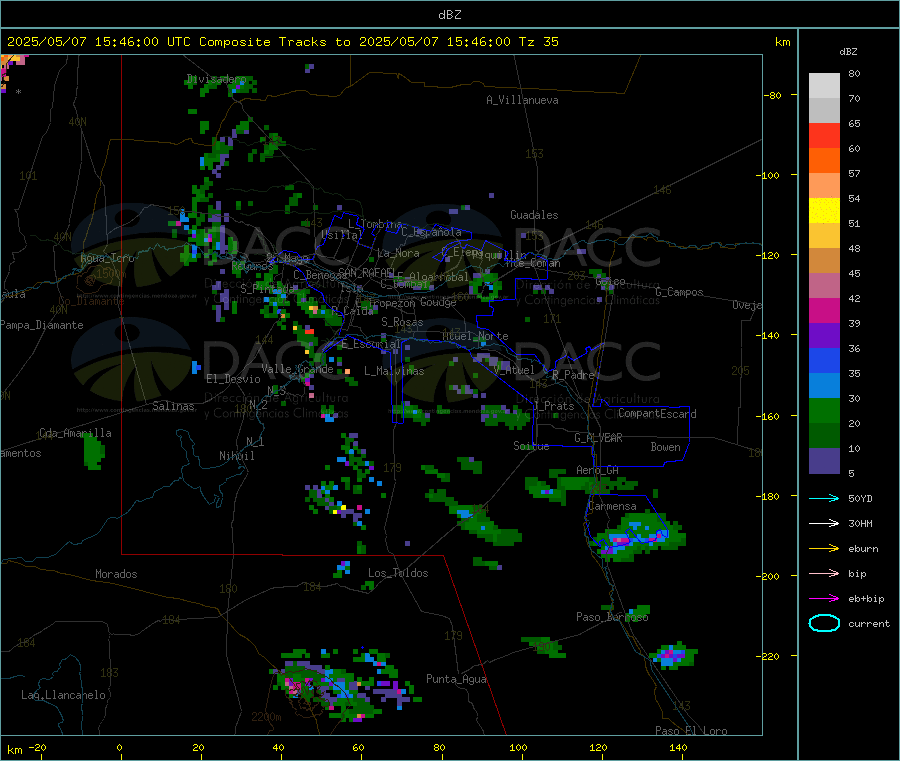Click the 35 dBZ blue color swatch
900x761 pixels.
(824, 360)
